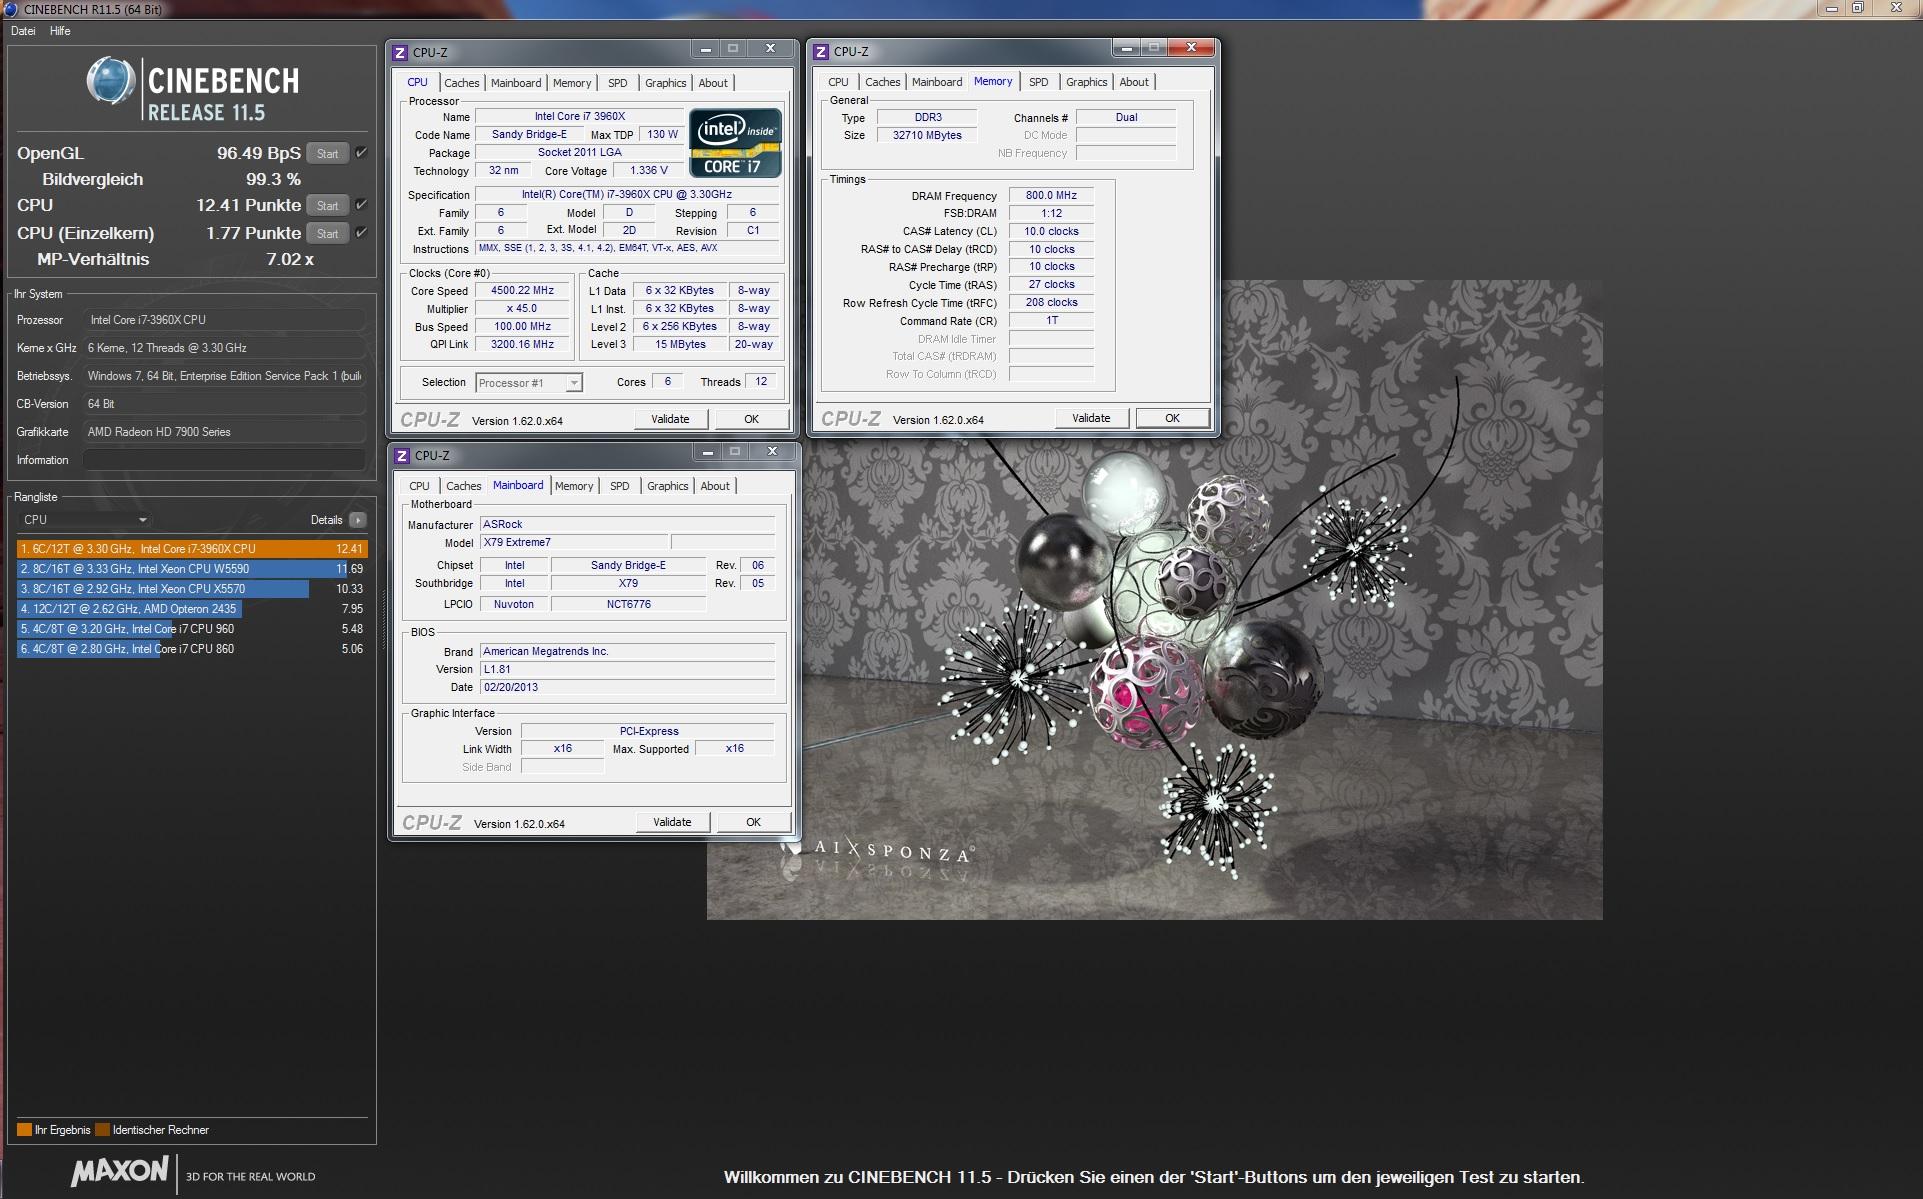This screenshot has width=1923, height=1199.
Task: Select ranking entry Intel Xeon CPU W5590
Action: 192,569
